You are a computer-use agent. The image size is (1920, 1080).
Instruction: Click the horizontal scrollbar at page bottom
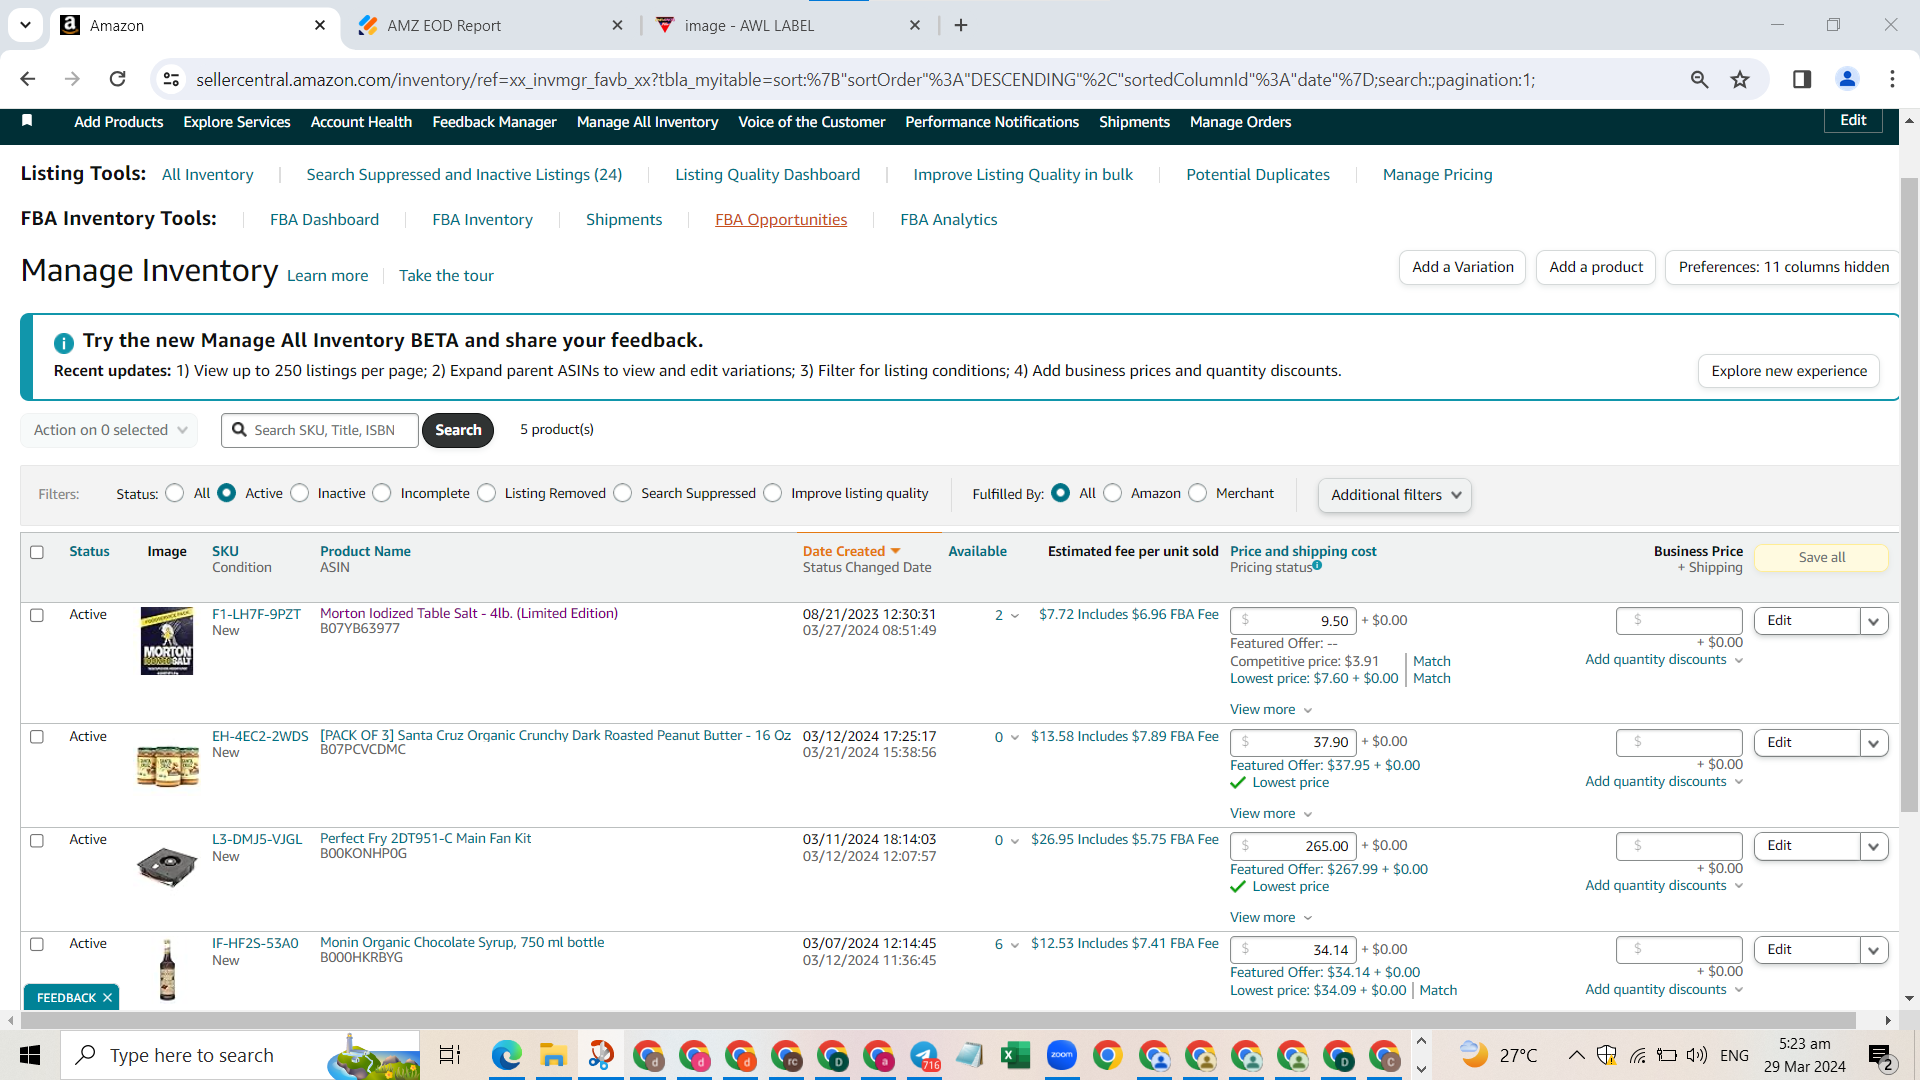937,1020
